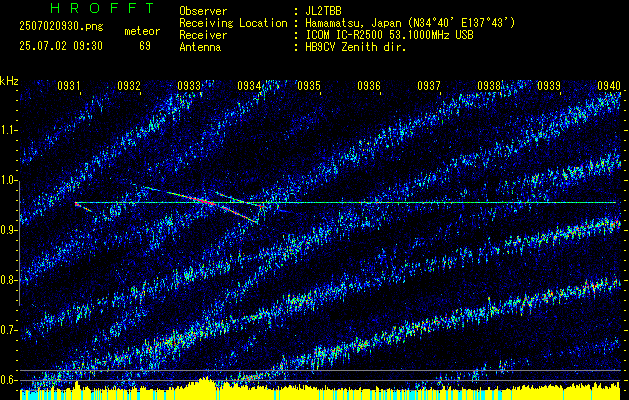This screenshot has height=400, width=629.
Task: Click the 0.9 kHz axis label
Action: pos(8,230)
